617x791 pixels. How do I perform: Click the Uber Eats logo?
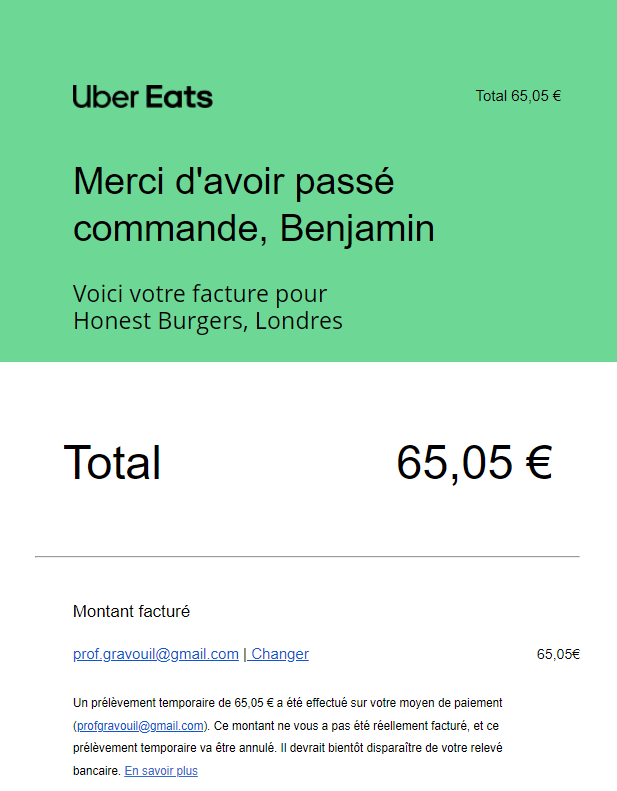tap(142, 97)
